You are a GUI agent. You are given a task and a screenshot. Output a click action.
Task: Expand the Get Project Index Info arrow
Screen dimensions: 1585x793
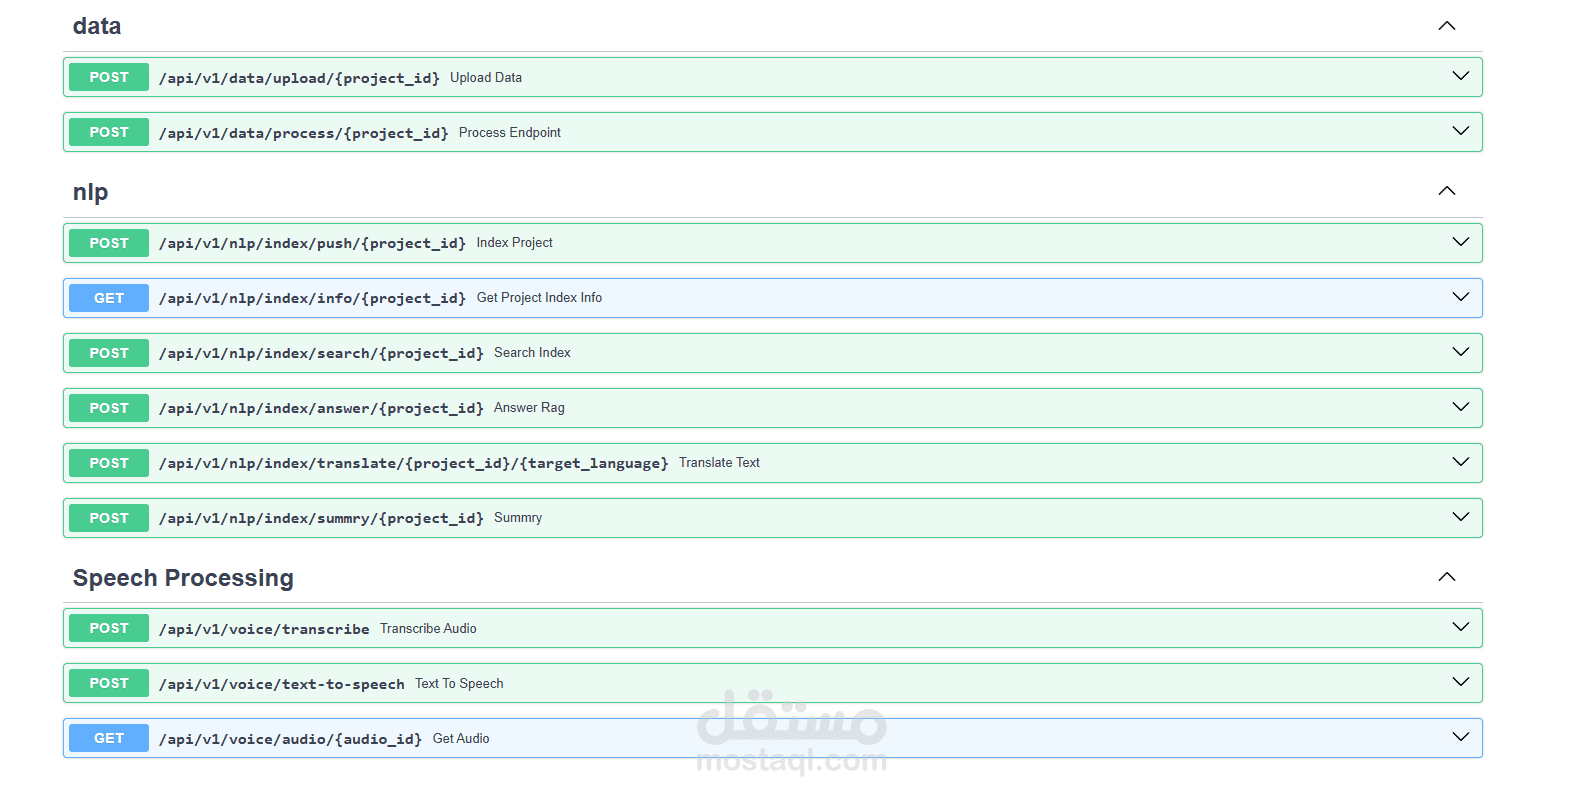1460,297
